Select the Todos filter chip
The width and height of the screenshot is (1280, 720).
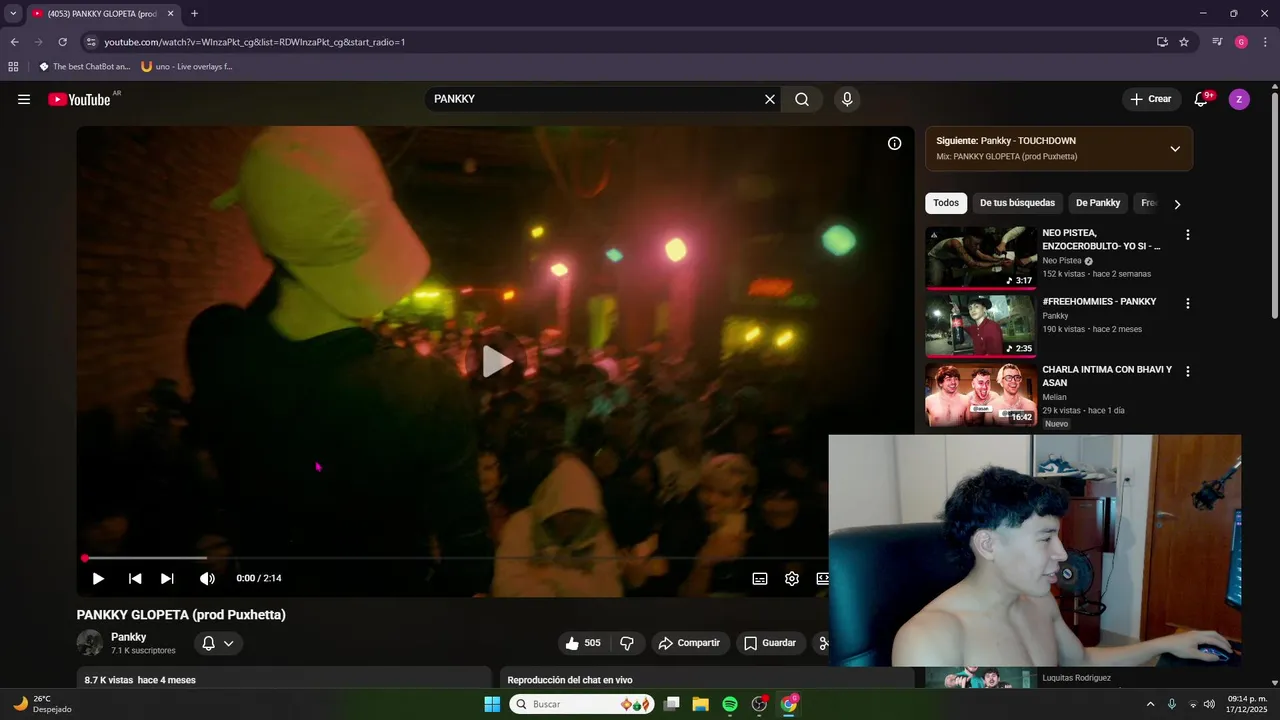click(946, 203)
